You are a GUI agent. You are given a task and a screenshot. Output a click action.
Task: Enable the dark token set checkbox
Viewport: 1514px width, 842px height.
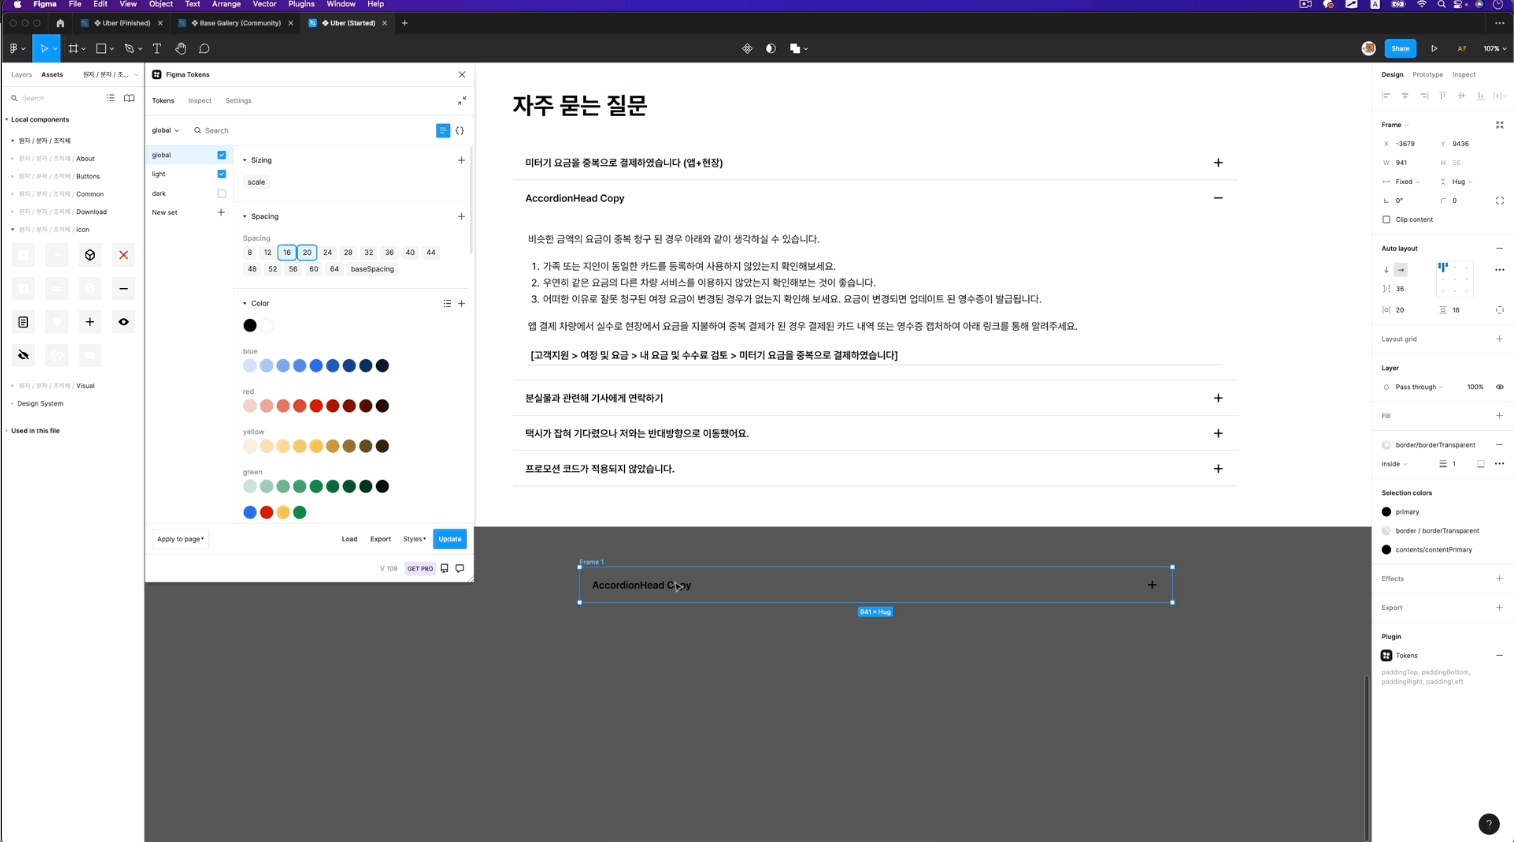pos(222,194)
